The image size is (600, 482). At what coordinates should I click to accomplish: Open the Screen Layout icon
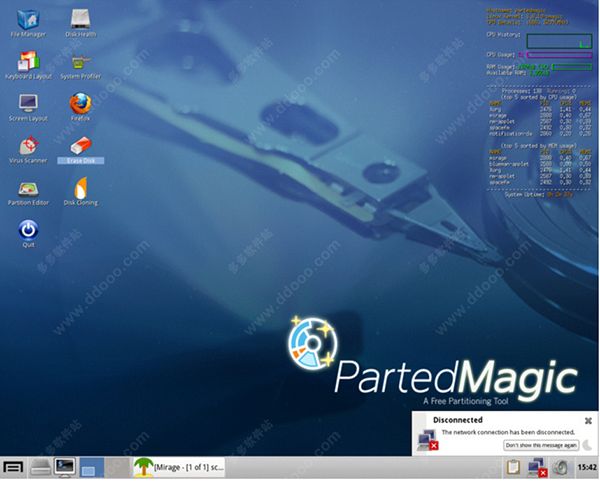(28, 107)
